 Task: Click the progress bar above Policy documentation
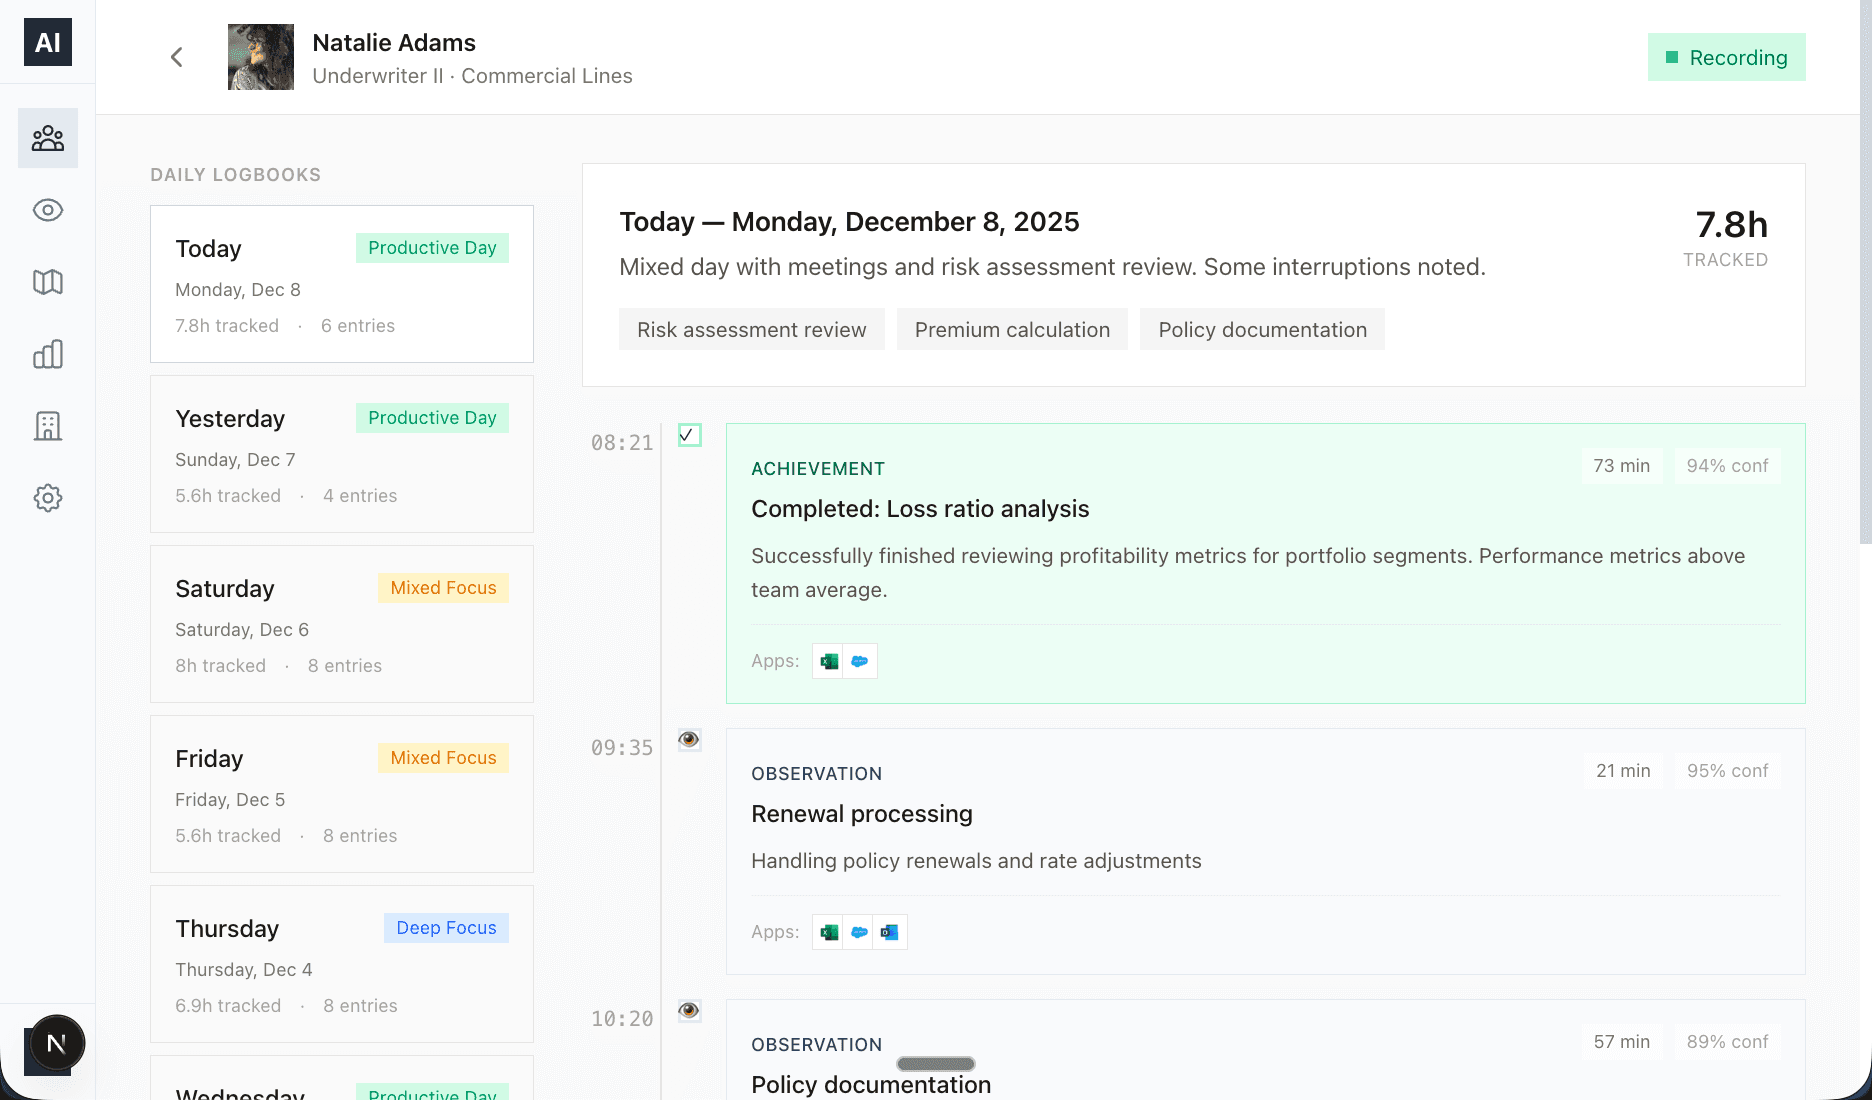pos(935,1064)
